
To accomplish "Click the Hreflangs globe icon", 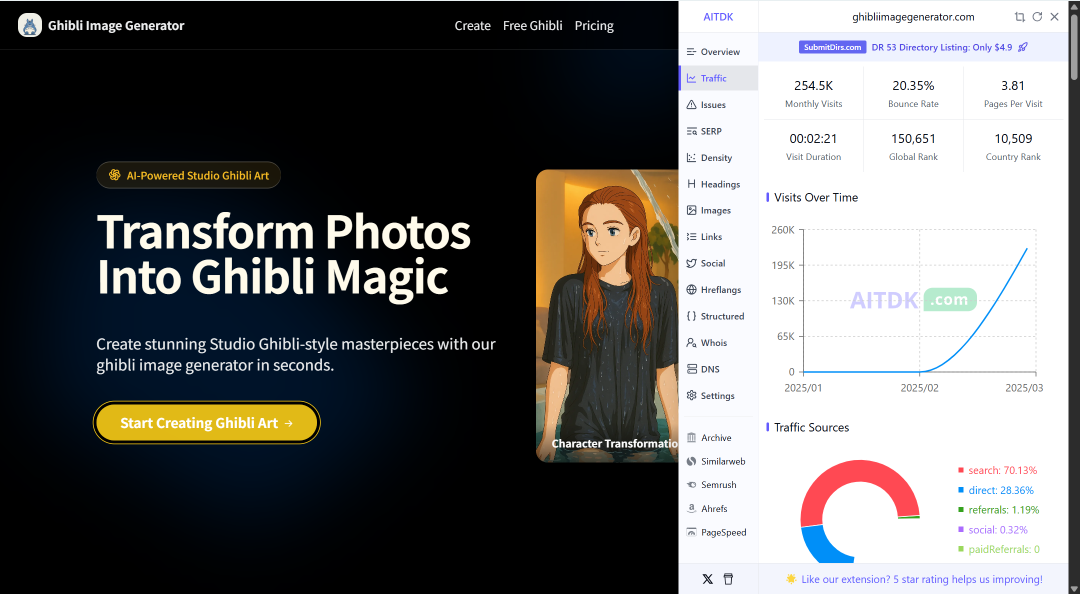I will click(x=692, y=289).
